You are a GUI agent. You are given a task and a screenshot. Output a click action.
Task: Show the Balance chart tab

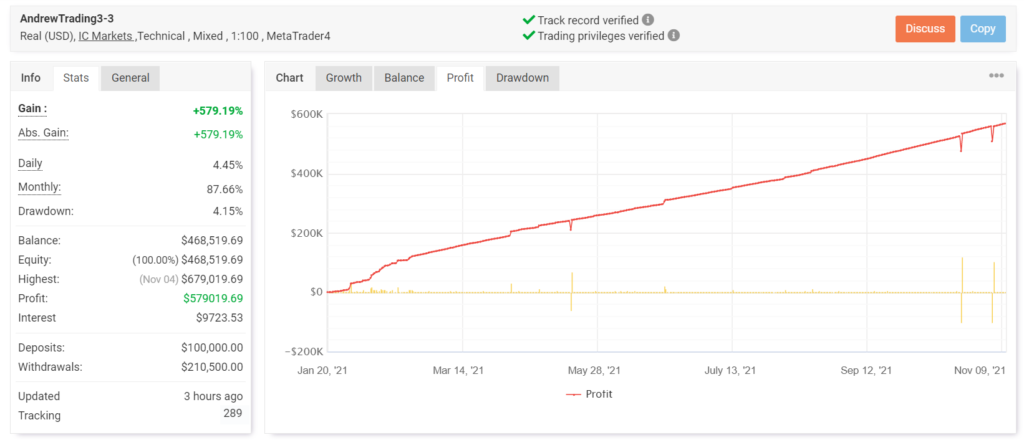click(405, 78)
